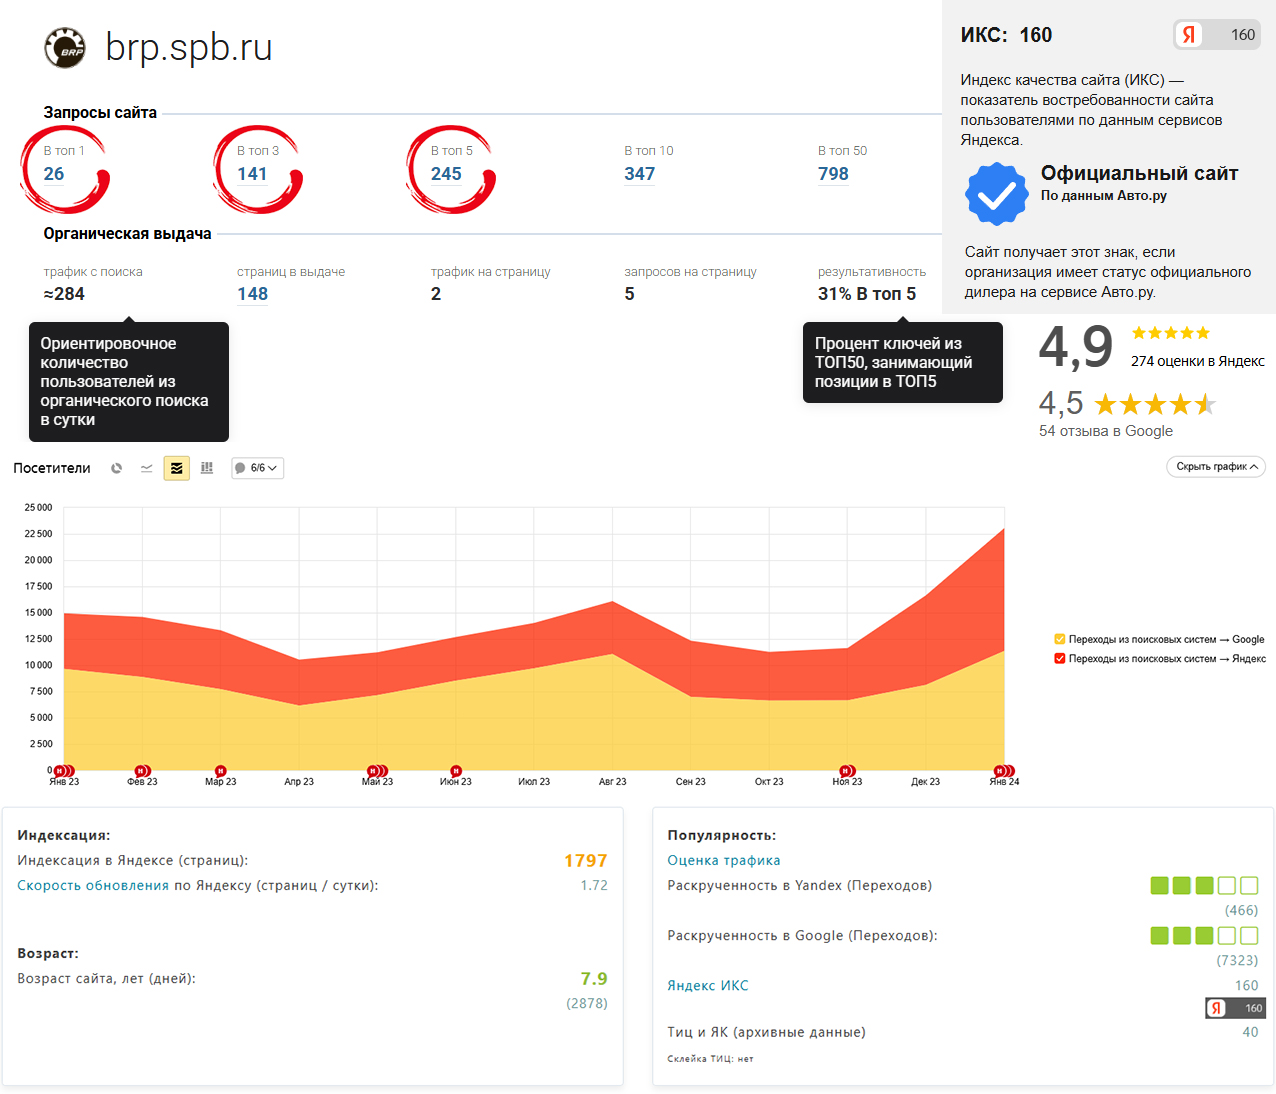This screenshot has width=1276, height=1094.
Task: Click the Yandex marker cluster at Май 23
Action: (x=377, y=771)
